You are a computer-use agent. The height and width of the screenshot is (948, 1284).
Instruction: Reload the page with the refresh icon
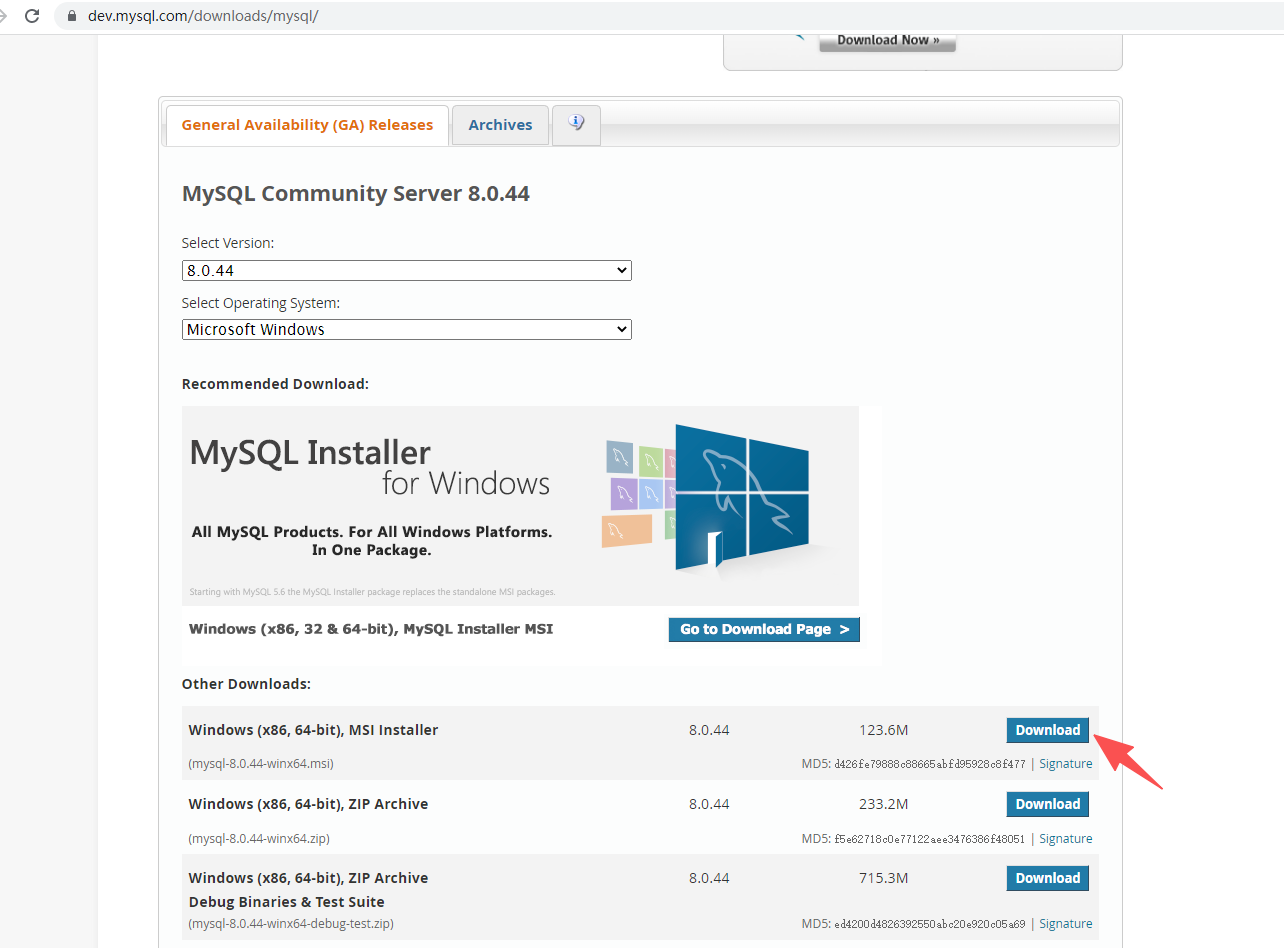click(32, 16)
